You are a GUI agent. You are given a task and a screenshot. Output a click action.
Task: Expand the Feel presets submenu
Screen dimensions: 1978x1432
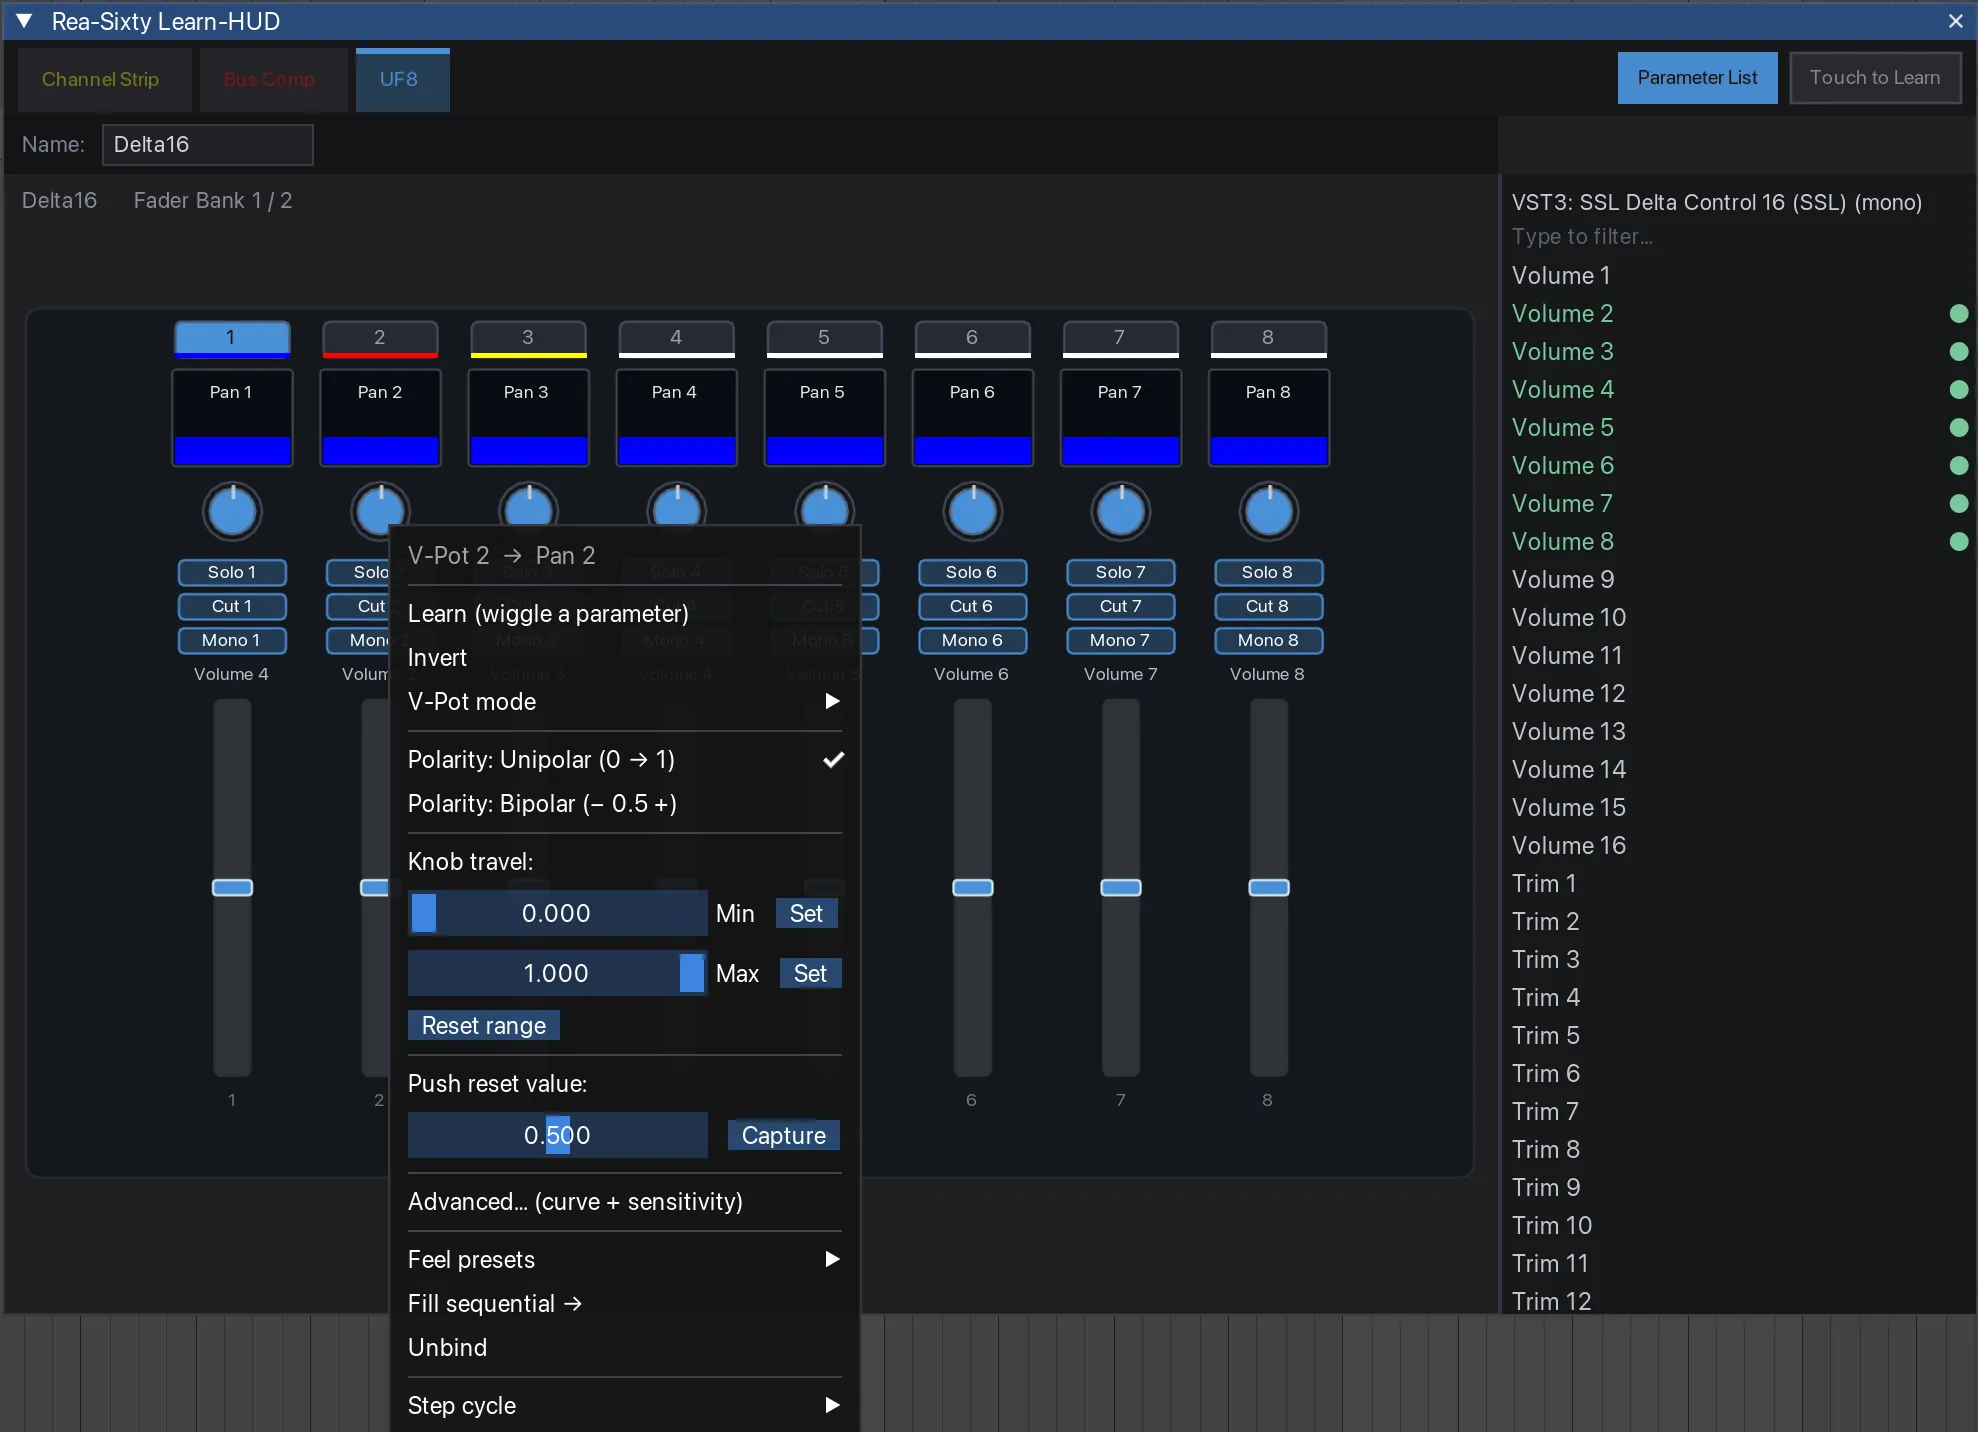click(624, 1260)
